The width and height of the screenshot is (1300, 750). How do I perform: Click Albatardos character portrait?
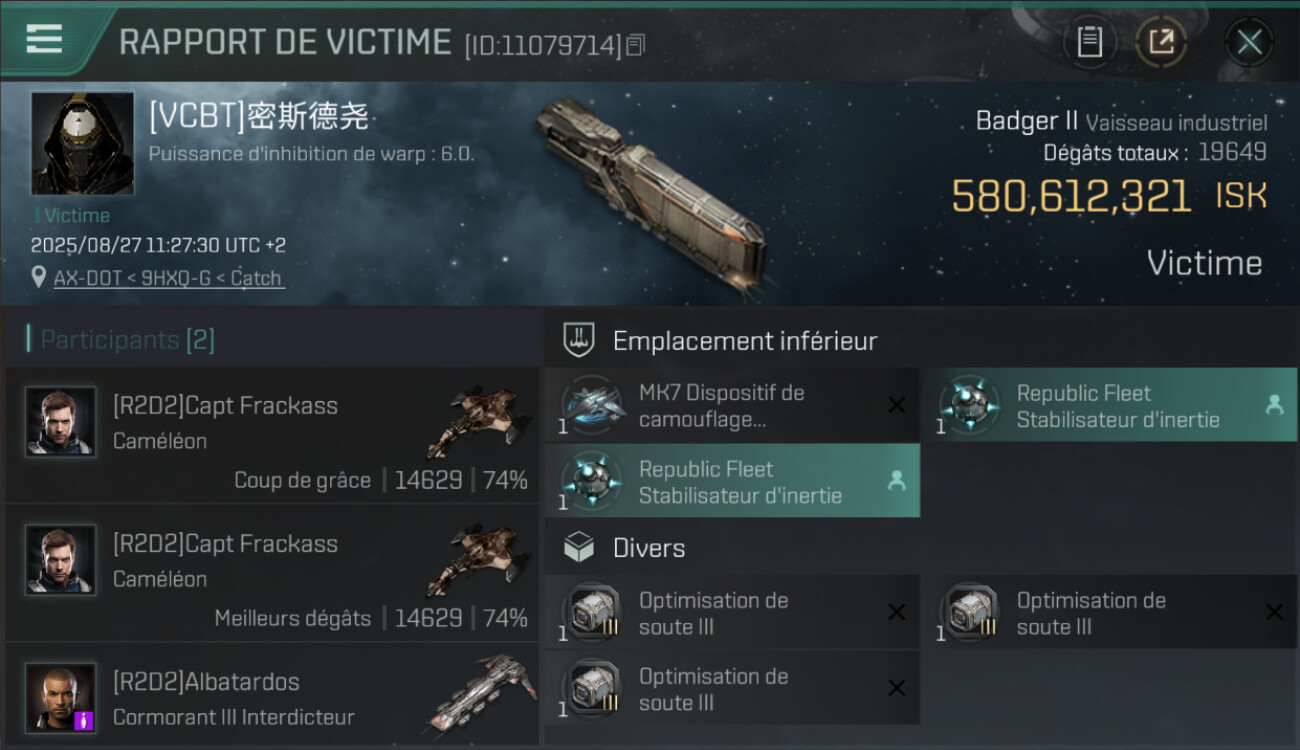pos(60,698)
